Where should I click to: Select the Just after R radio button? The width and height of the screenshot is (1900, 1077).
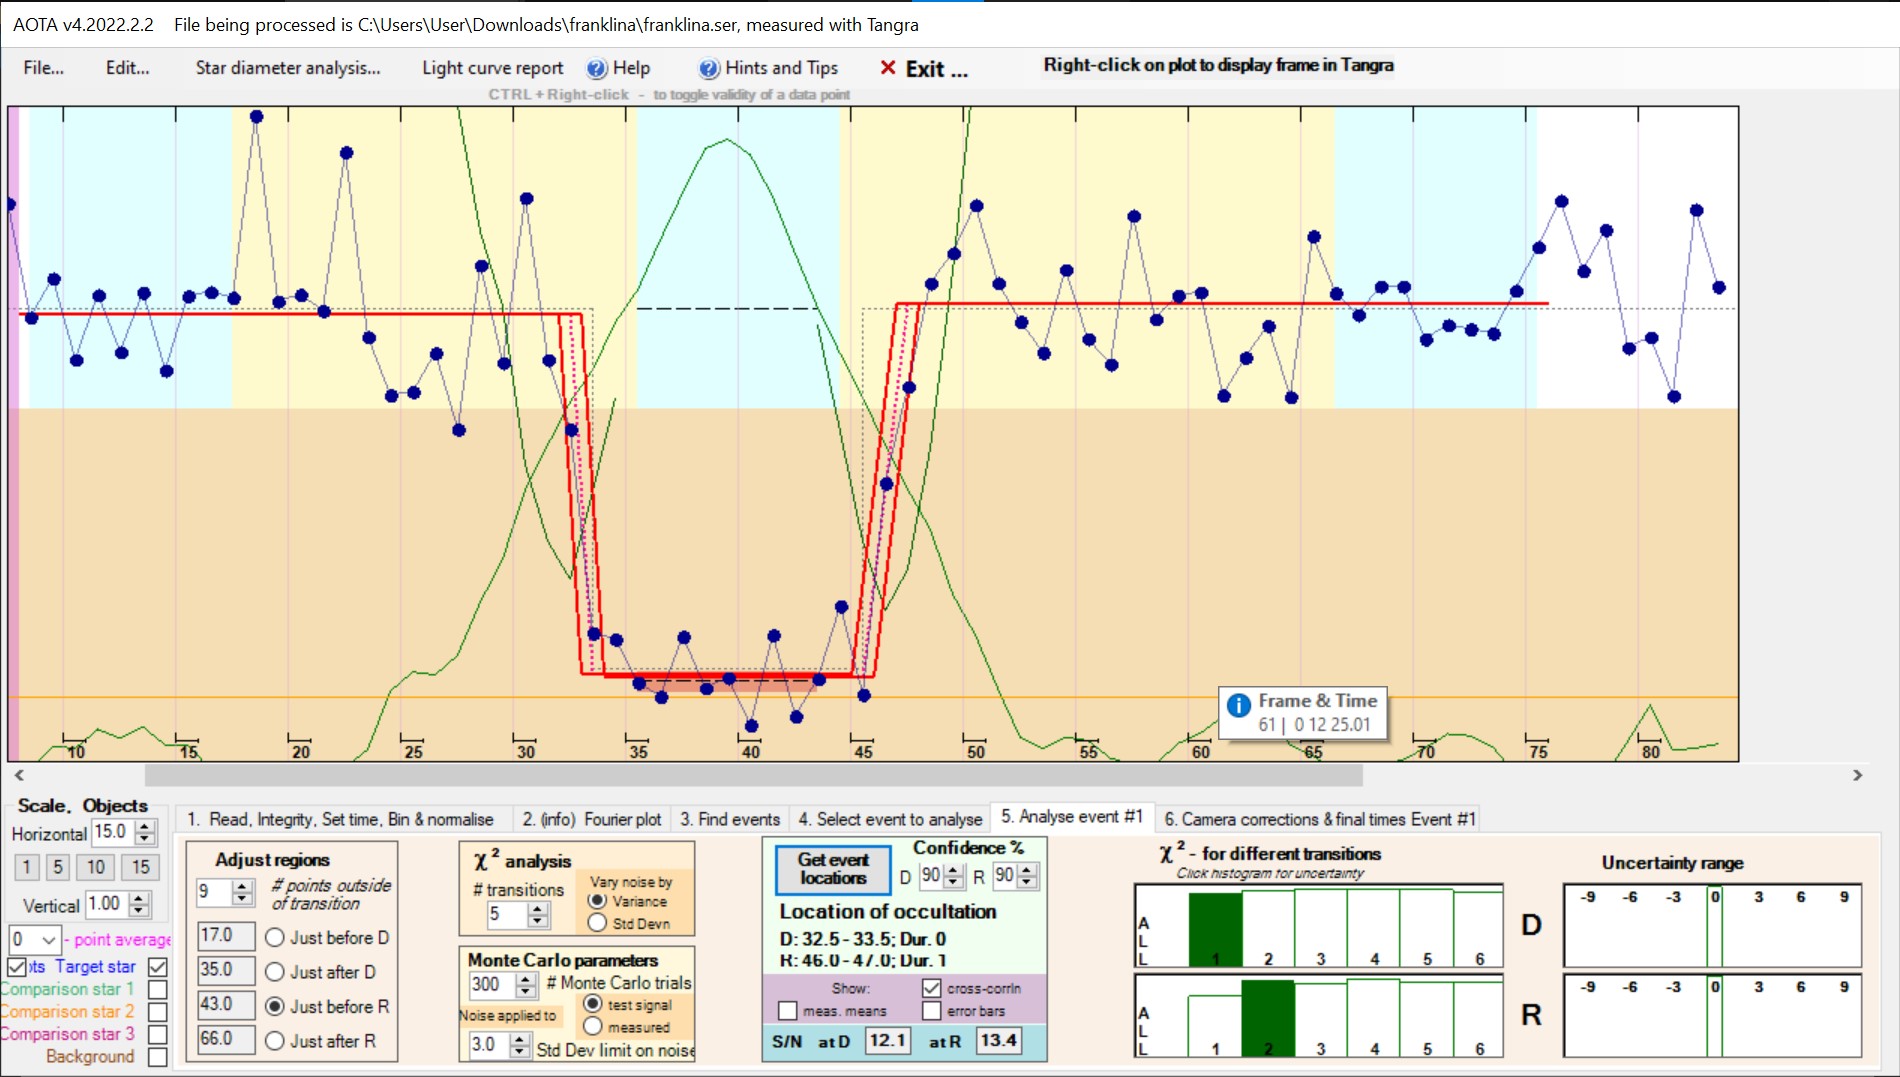click(x=275, y=1041)
